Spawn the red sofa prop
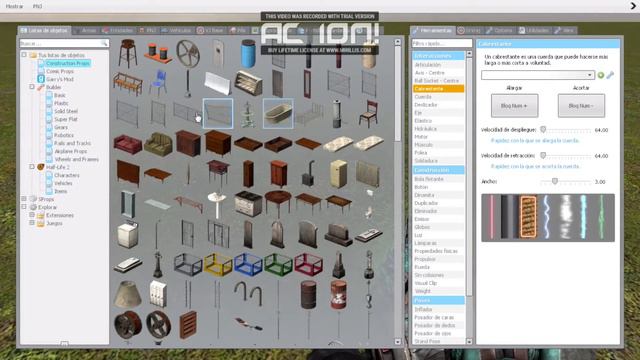 128,144
